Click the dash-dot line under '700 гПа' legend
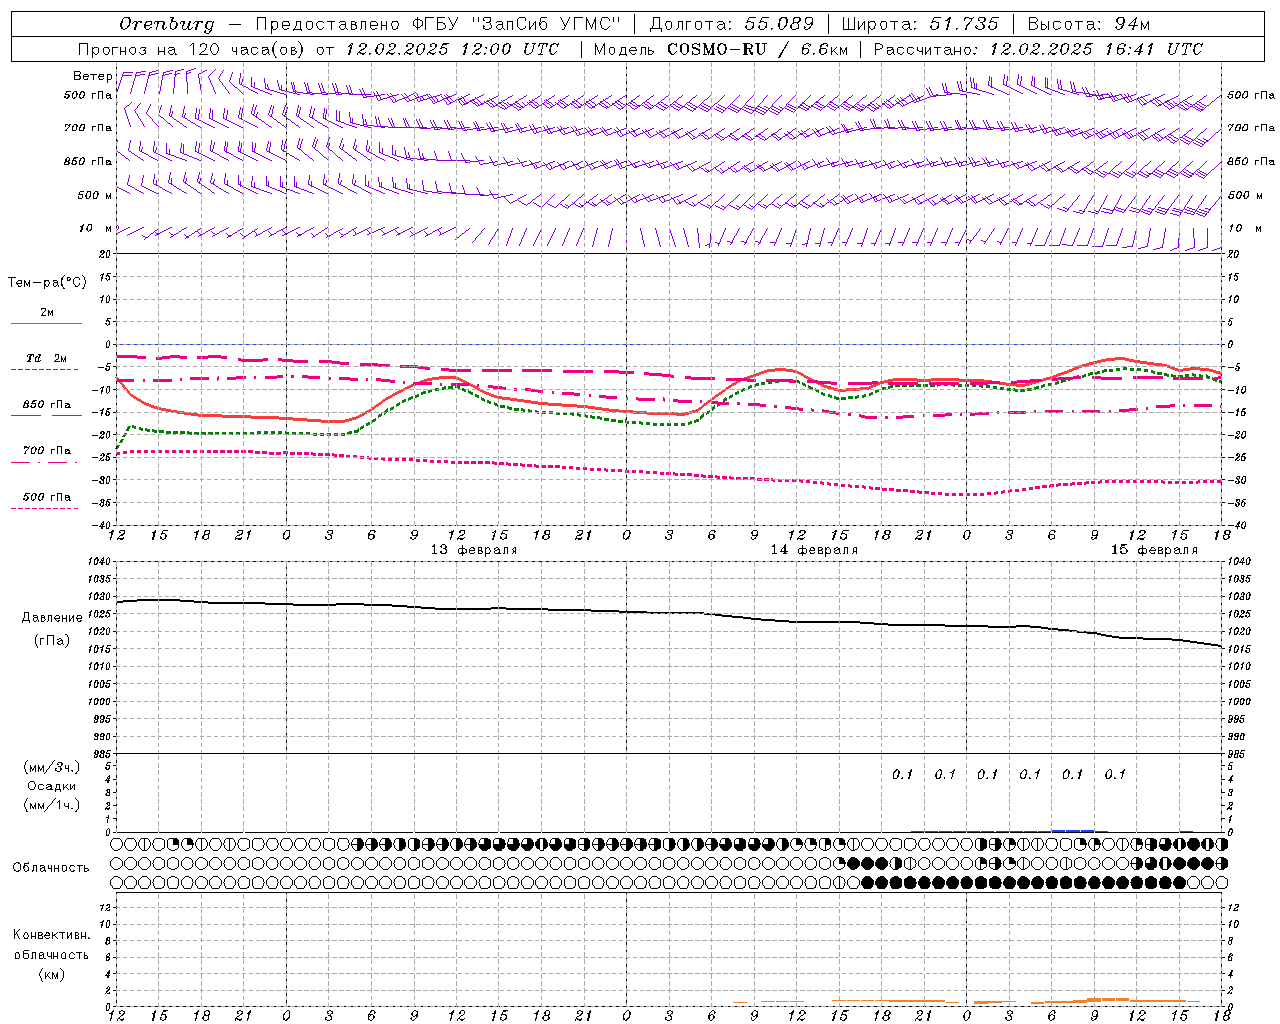Screen dimensions: 1280x1024 tap(44, 462)
